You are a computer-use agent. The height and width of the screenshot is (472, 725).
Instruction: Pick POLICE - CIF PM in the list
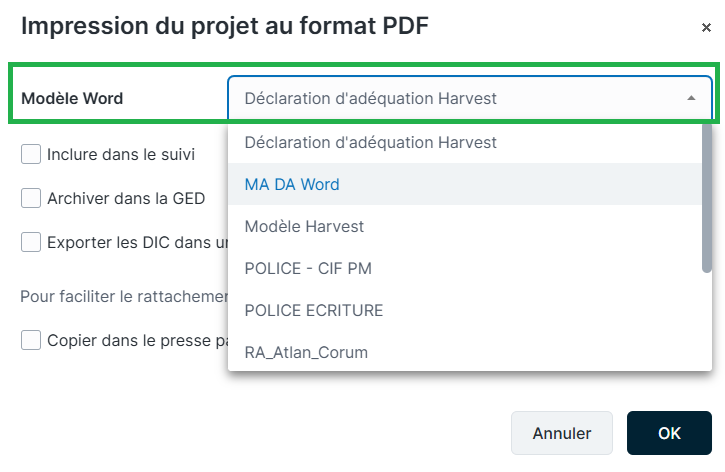465,269
